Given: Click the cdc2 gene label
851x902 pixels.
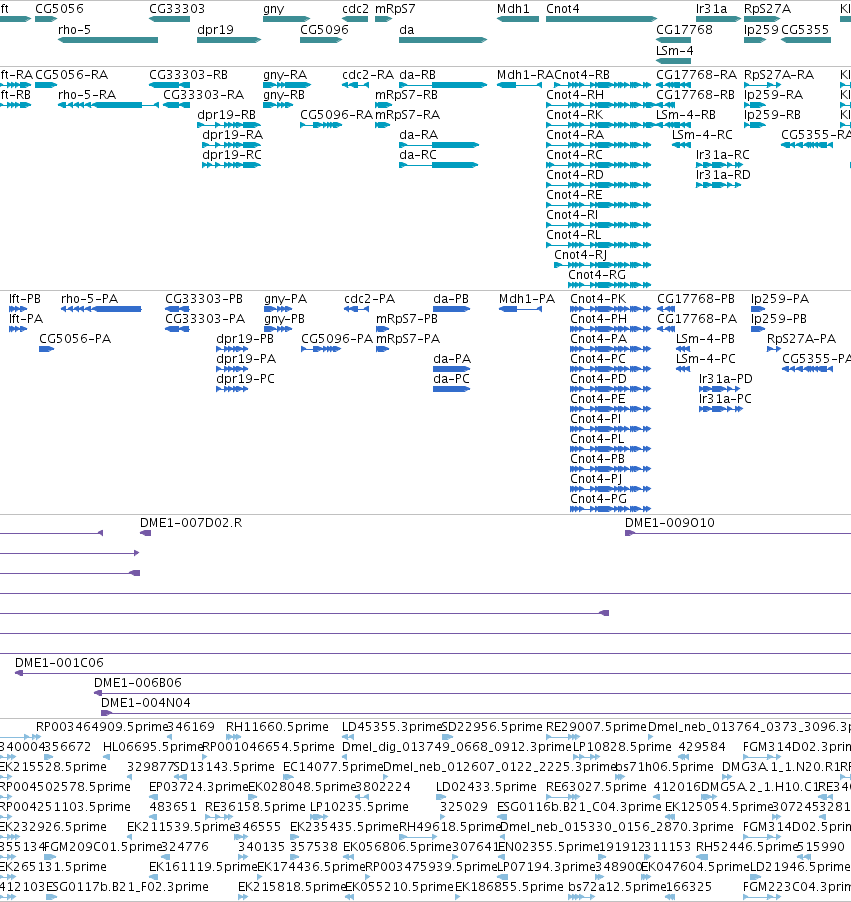Looking at the screenshot, I should coord(355,9).
